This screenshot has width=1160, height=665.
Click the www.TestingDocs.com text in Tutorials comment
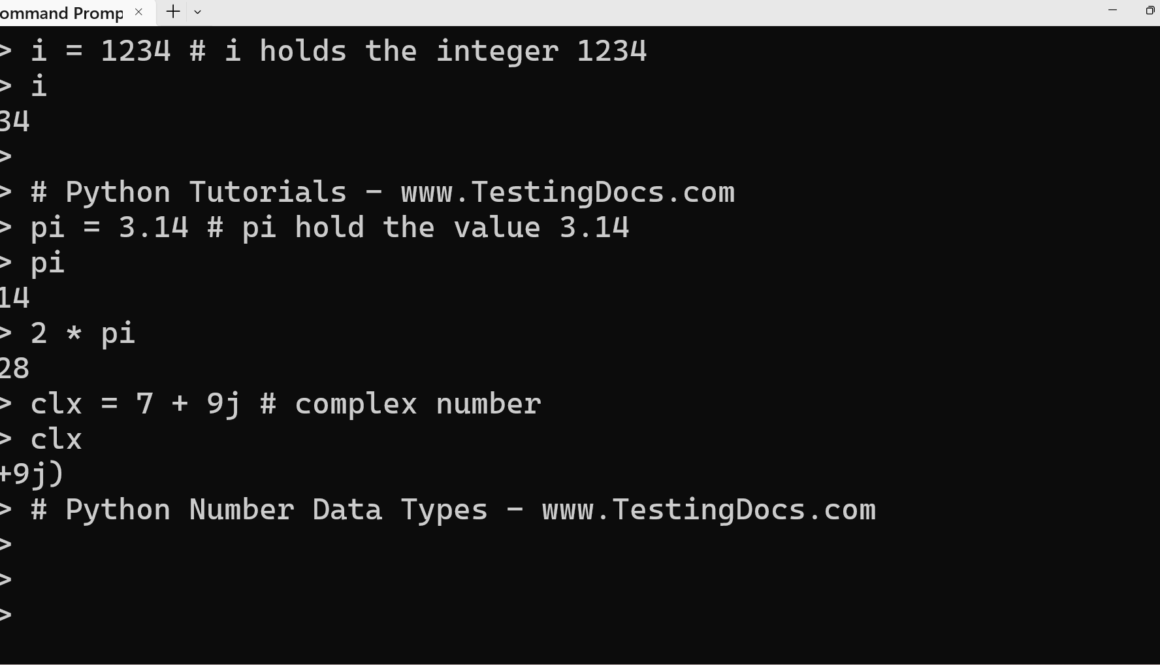click(x=567, y=192)
